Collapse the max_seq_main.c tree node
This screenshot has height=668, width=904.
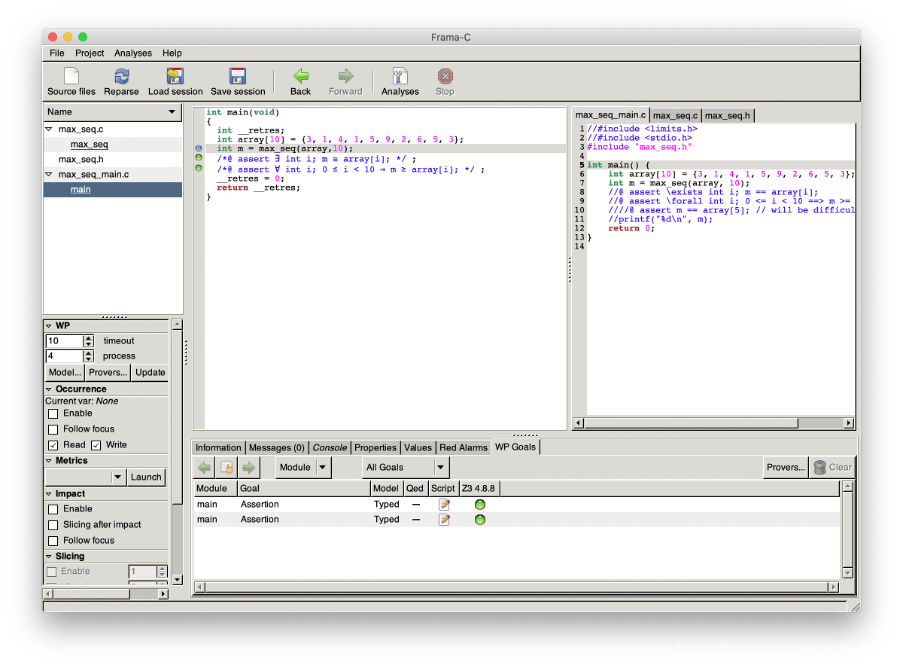49,174
